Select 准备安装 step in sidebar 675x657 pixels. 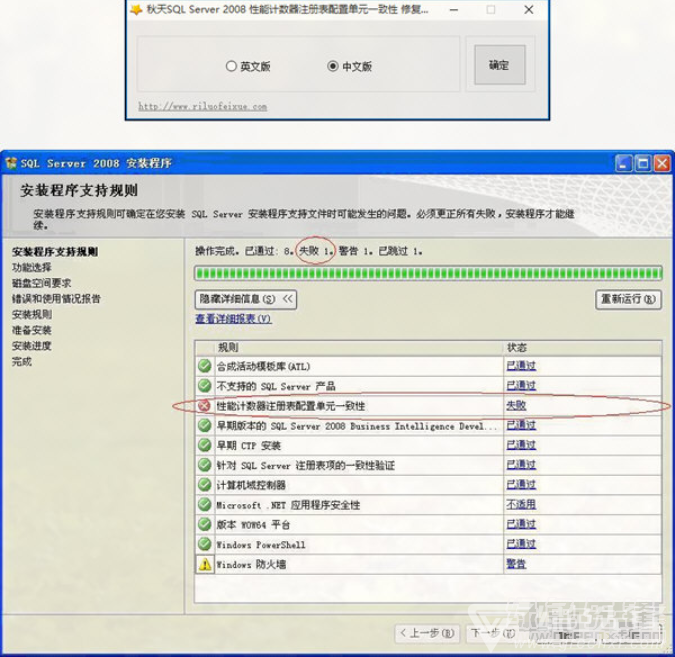(31, 330)
